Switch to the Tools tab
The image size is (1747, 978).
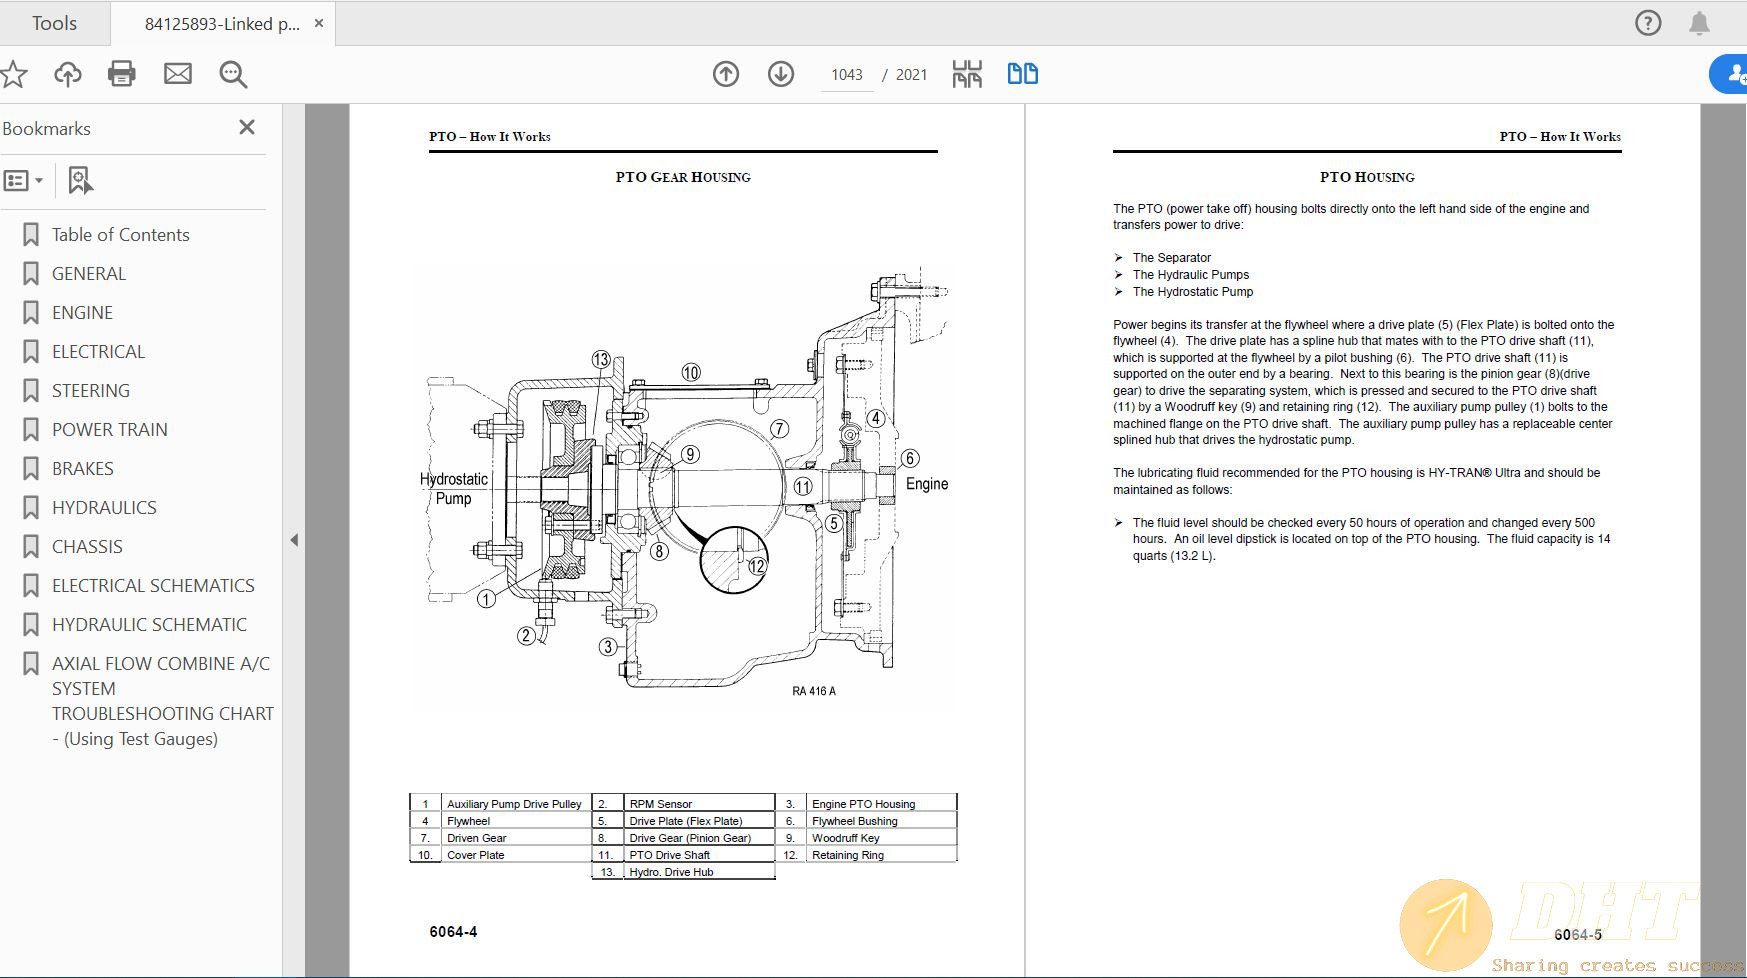click(x=55, y=22)
